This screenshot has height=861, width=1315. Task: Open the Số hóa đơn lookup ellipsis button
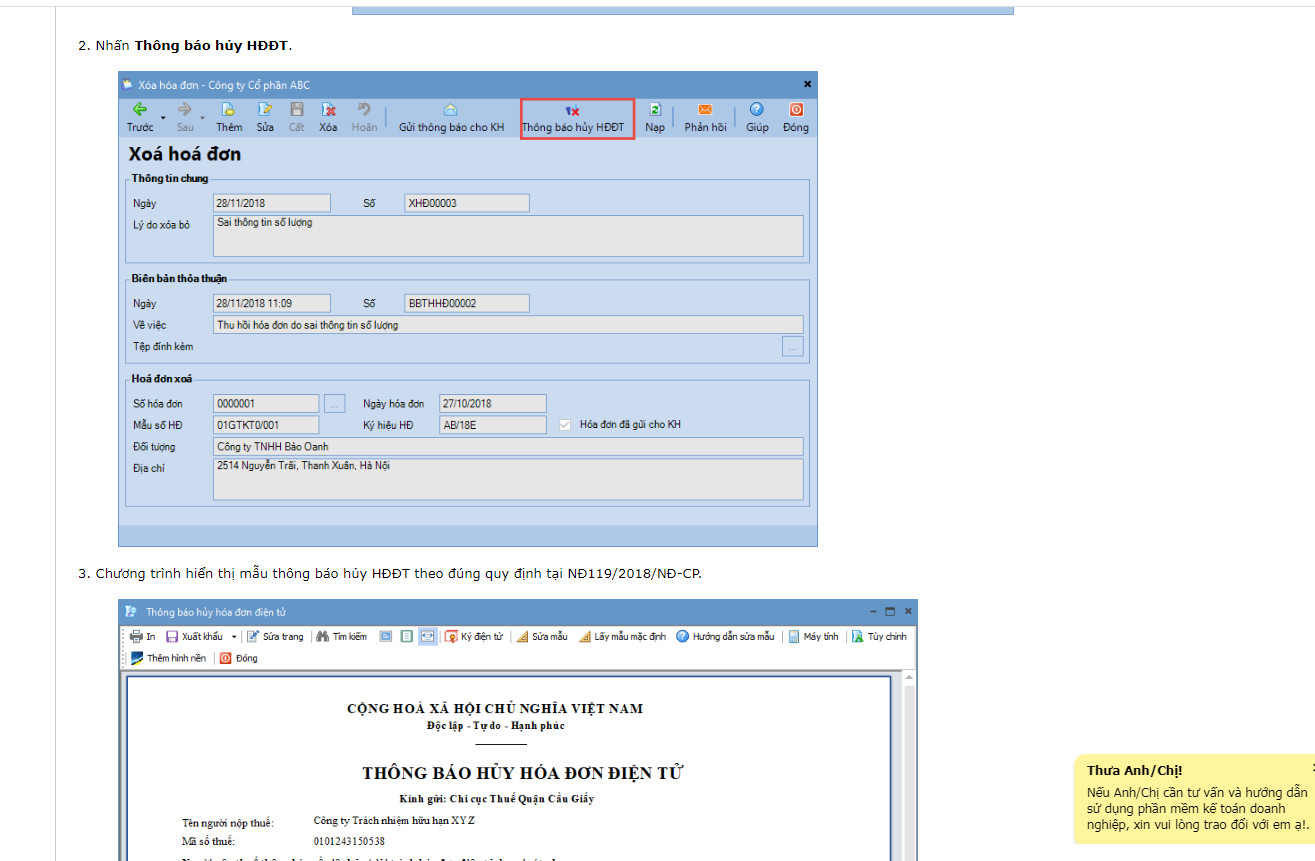(x=334, y=404)
